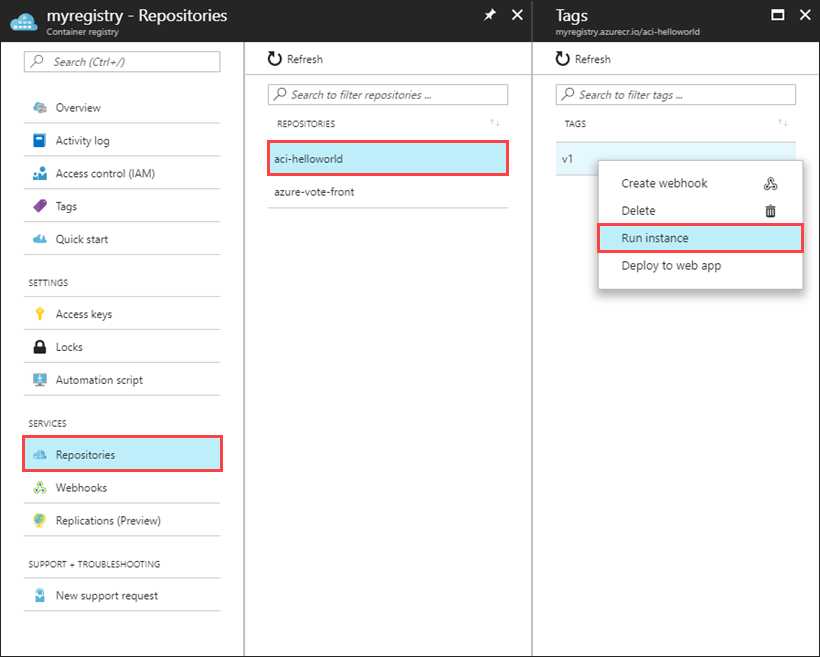Create a new support request
This screenshot has height=657, width=820.
[x=105, y=595]
